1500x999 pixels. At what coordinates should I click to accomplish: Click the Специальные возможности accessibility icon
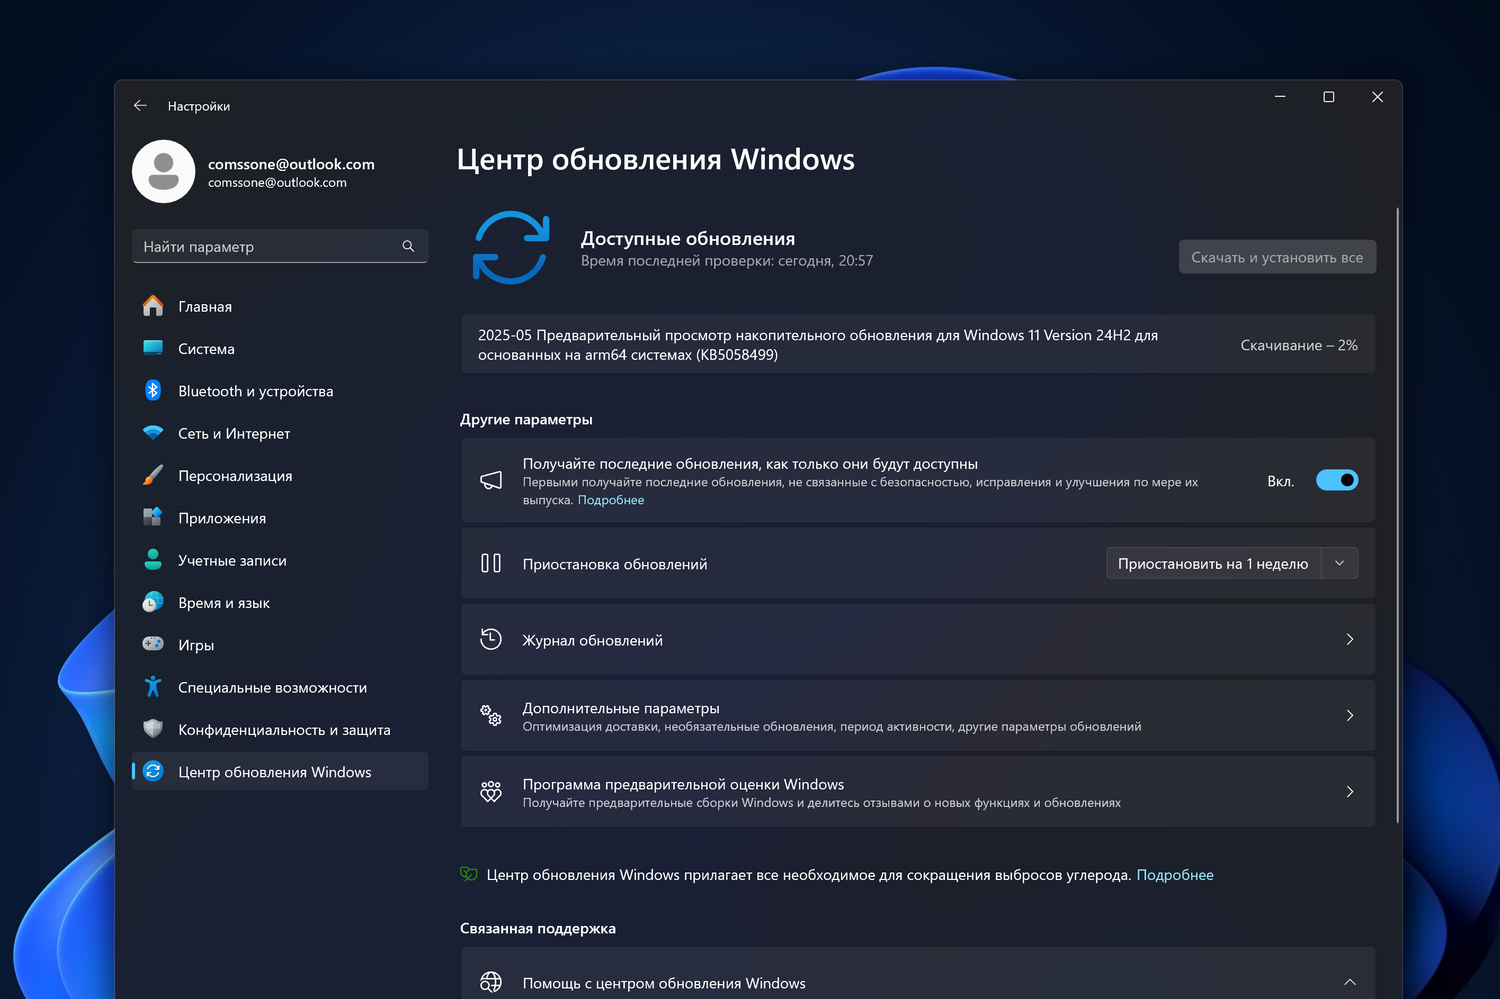tap(153, 687)
